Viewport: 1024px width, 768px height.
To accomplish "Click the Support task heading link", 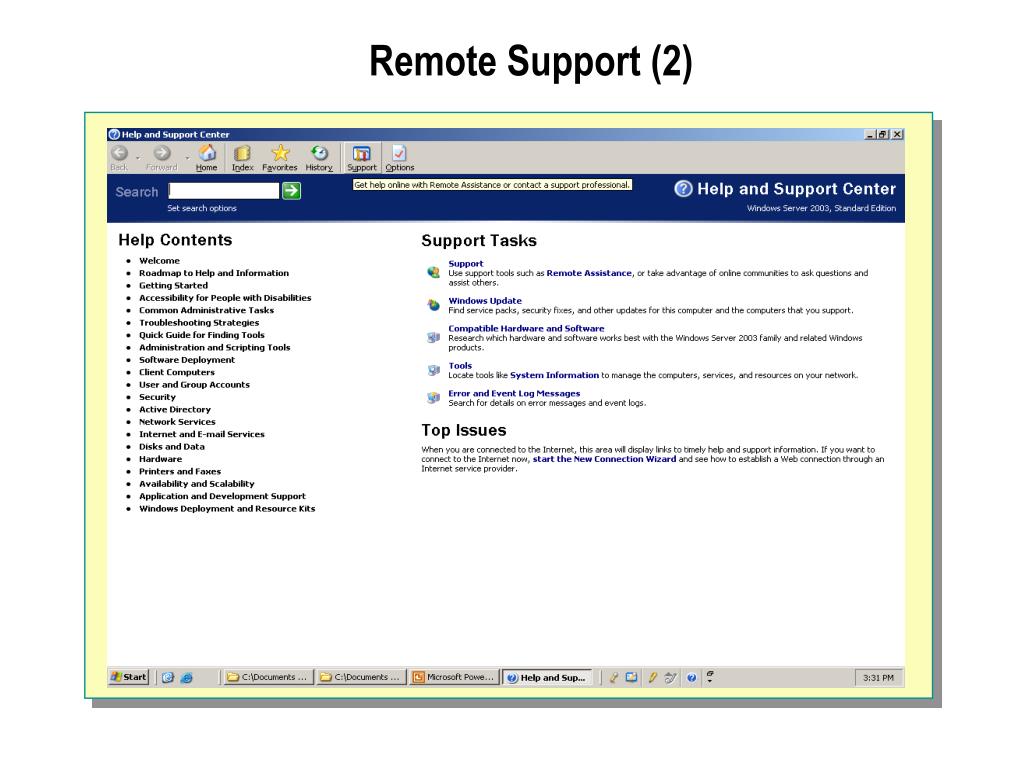I will (x=466, y=264).
